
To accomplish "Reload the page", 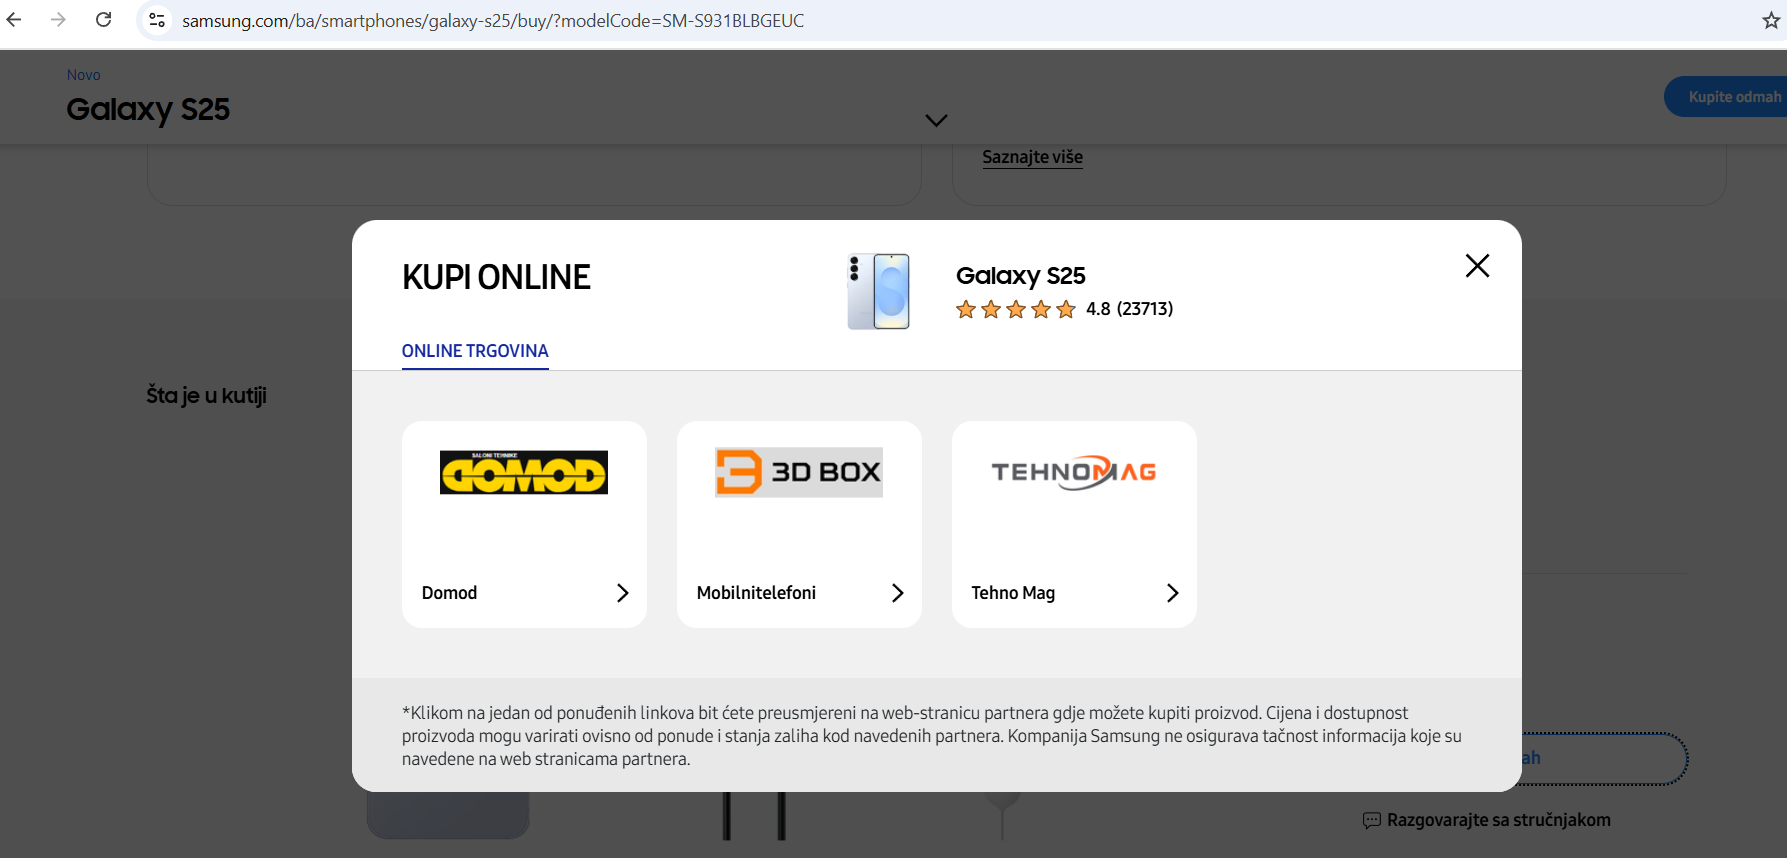I will 103,20.
